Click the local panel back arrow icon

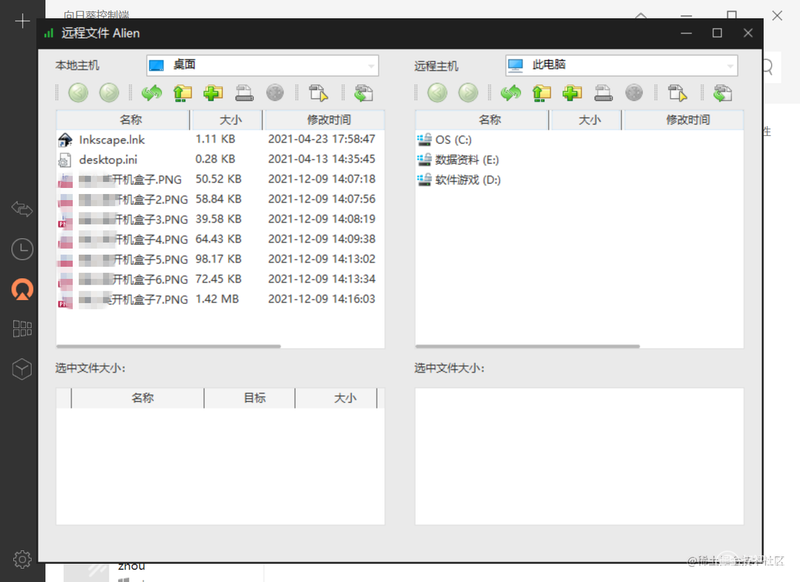[x=78, y=93]
